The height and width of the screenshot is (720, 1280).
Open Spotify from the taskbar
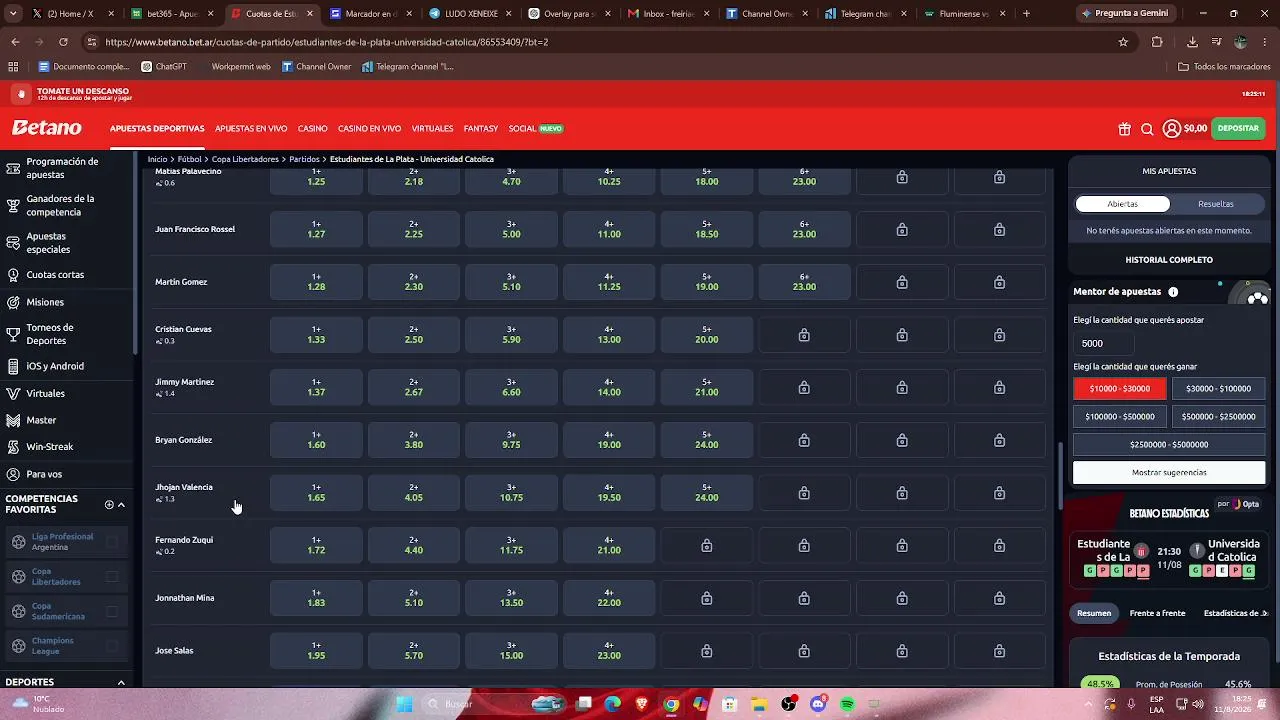(x=847, y=704)
